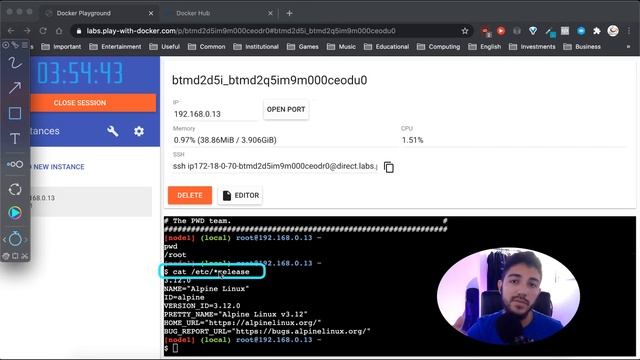Select the rectangle annotation tool
This screenshot has width=640, height=360.
click(15, 113)
